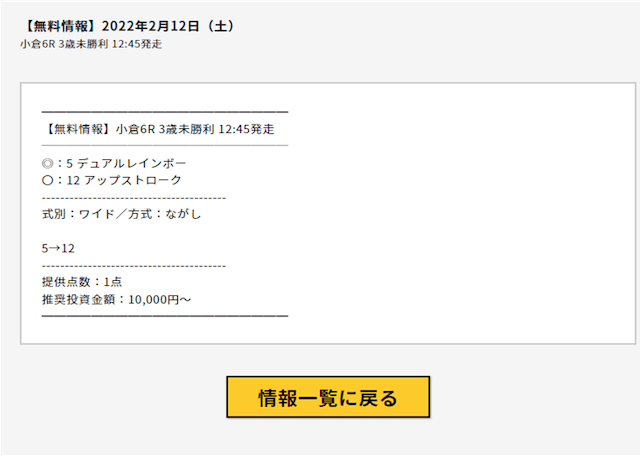Click the bottom thick divider line in box

click(165, 316)
